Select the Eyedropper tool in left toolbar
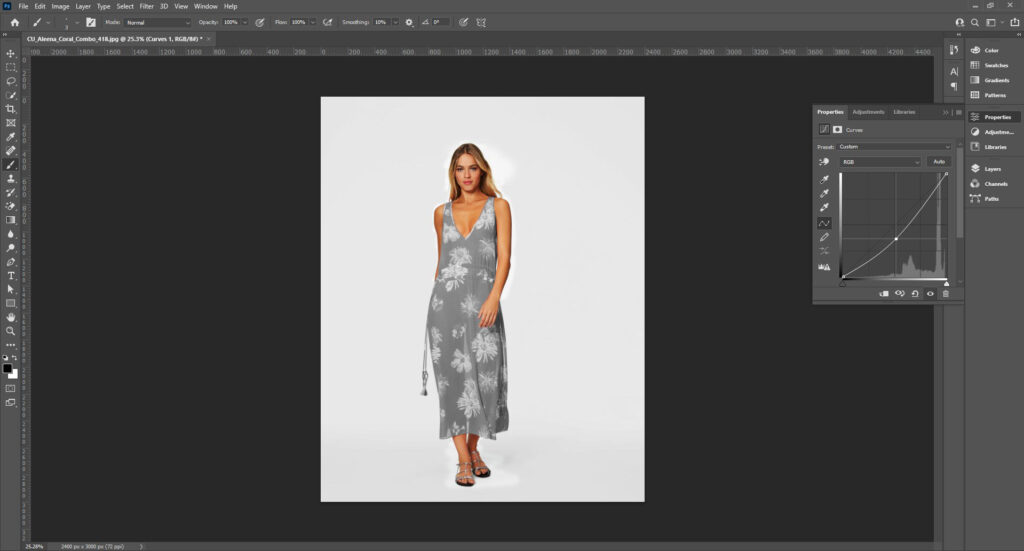The width and height of the screenshot is (1024, 551). click(x=10, y=137)
